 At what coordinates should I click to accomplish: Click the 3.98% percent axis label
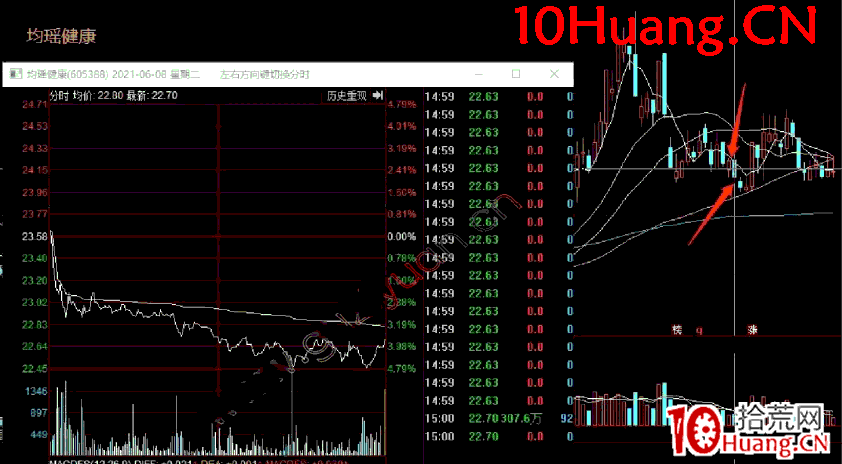tap(402, 346)
